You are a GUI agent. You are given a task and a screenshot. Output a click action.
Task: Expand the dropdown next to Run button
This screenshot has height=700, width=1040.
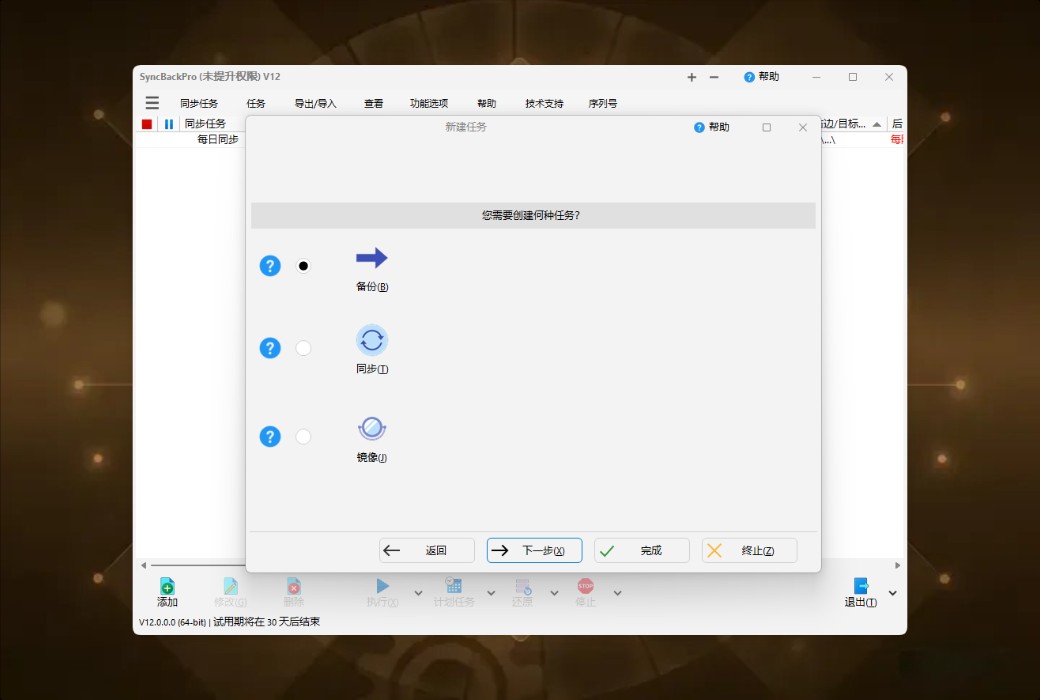pyautogui.click(x=417, y=592)
